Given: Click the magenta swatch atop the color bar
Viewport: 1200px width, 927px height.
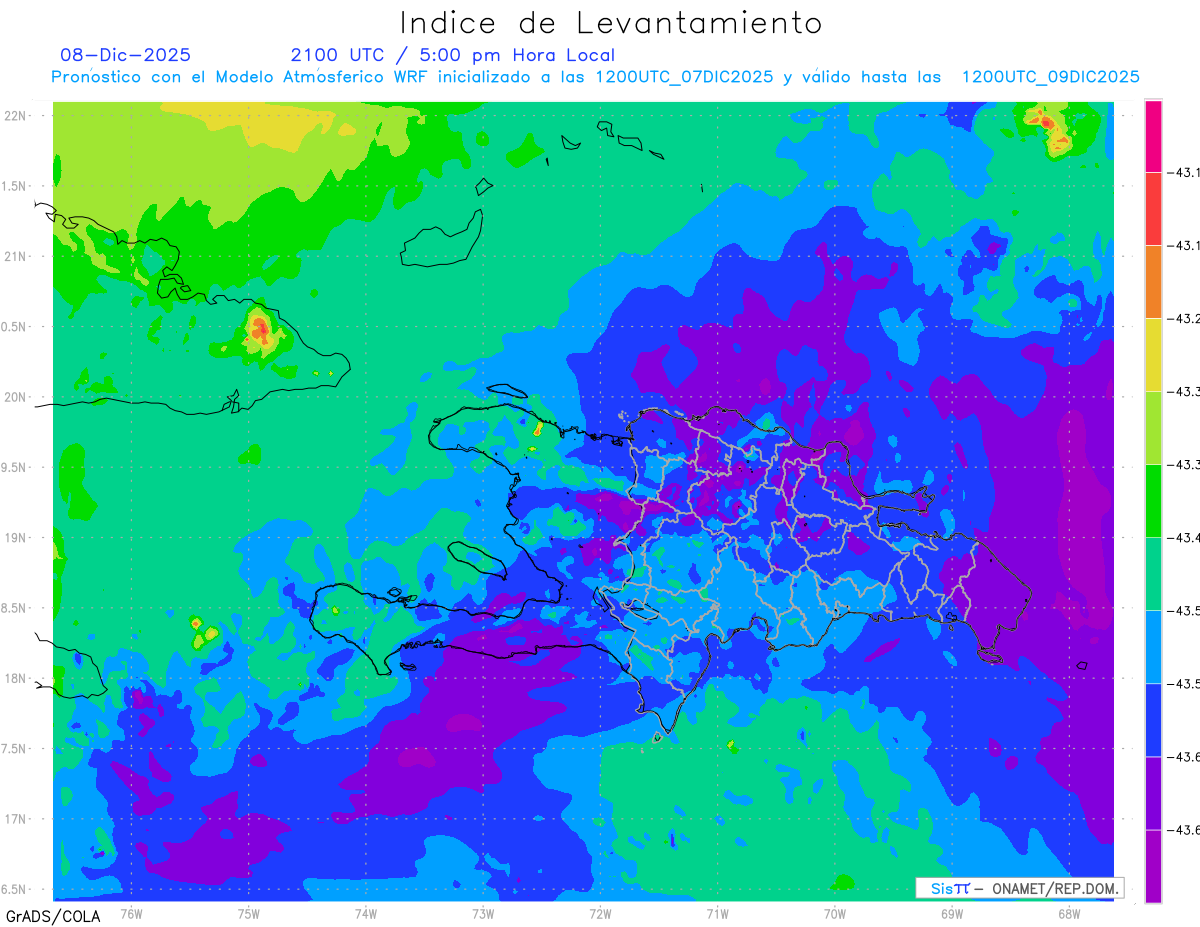Looking at the screenshot, I should 1153,136.
